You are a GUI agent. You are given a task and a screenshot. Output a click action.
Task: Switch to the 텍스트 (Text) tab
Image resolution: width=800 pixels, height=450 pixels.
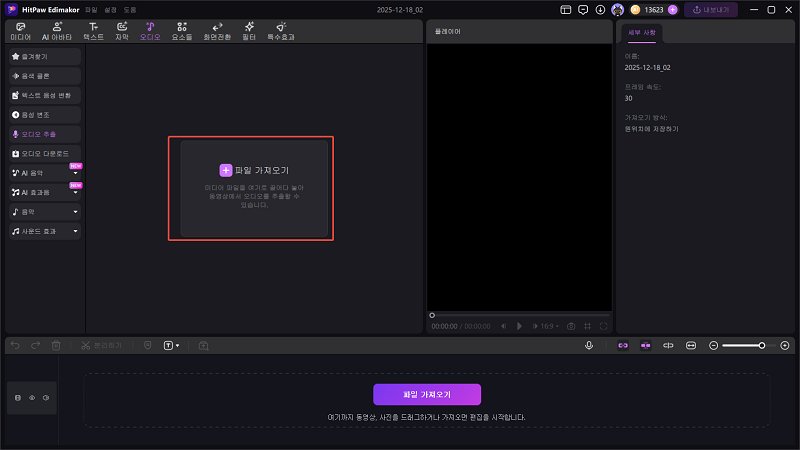pos(93,31)
